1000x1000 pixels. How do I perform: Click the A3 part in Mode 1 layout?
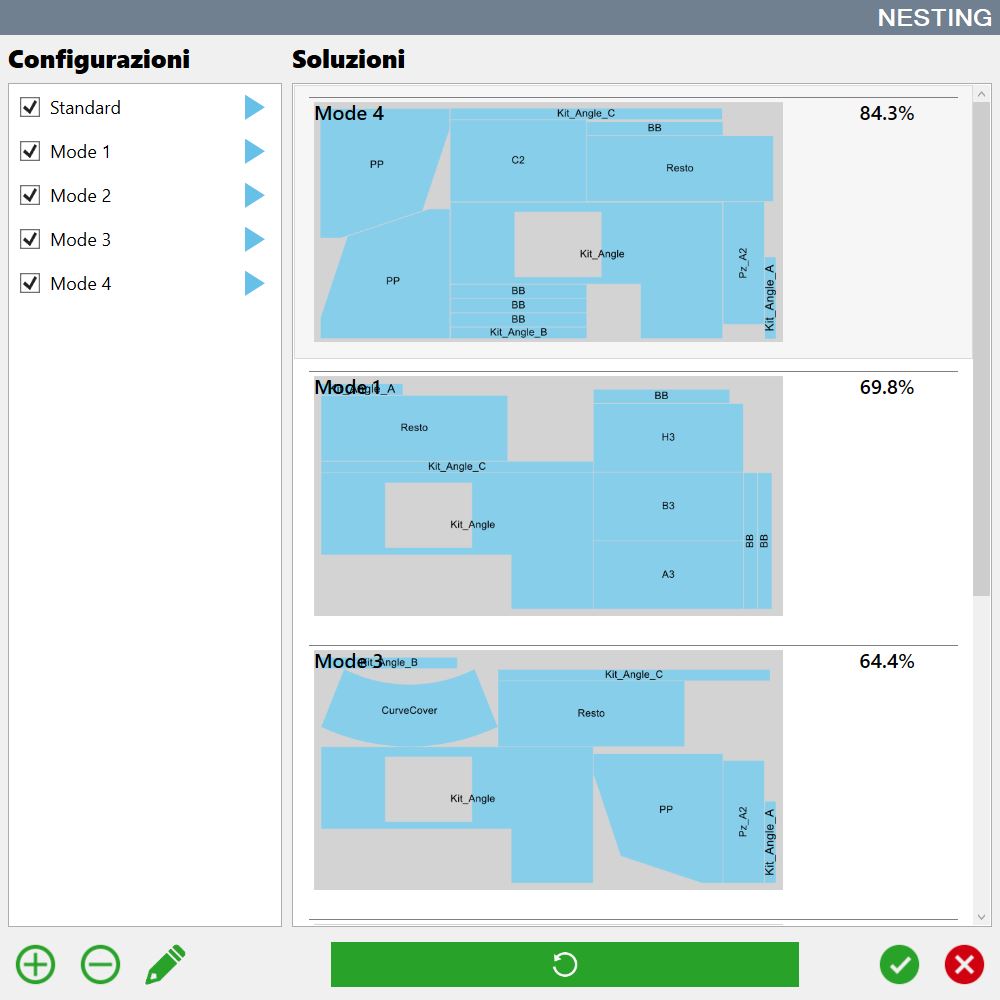click(668, 574)
